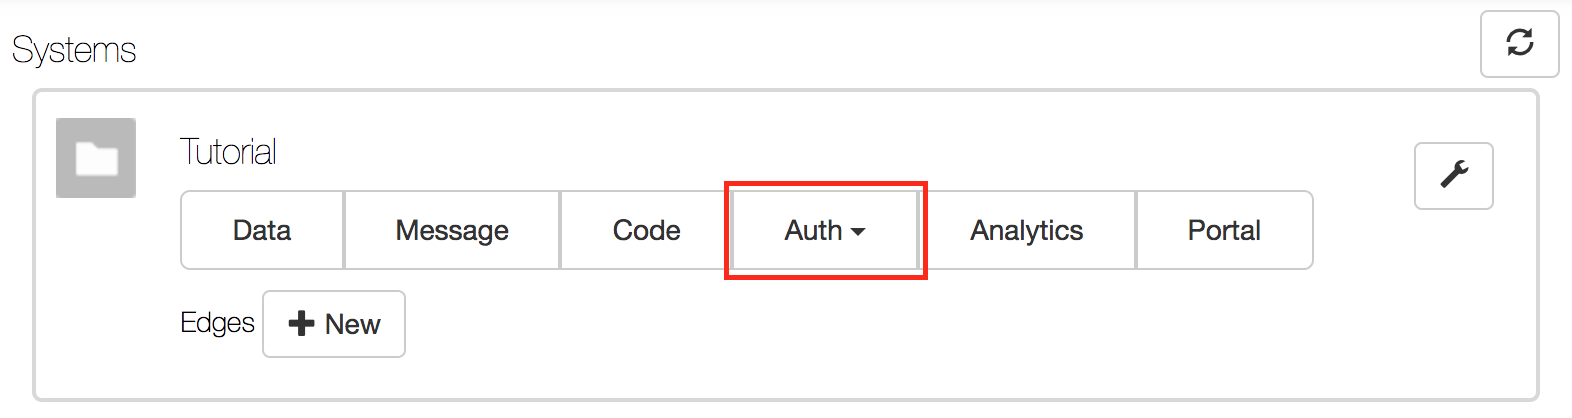Image resolution: width=1572 pixels, height=418 pixels.
Task: Create a New edge
Action: pyautogui.click(x=334, y=324)
